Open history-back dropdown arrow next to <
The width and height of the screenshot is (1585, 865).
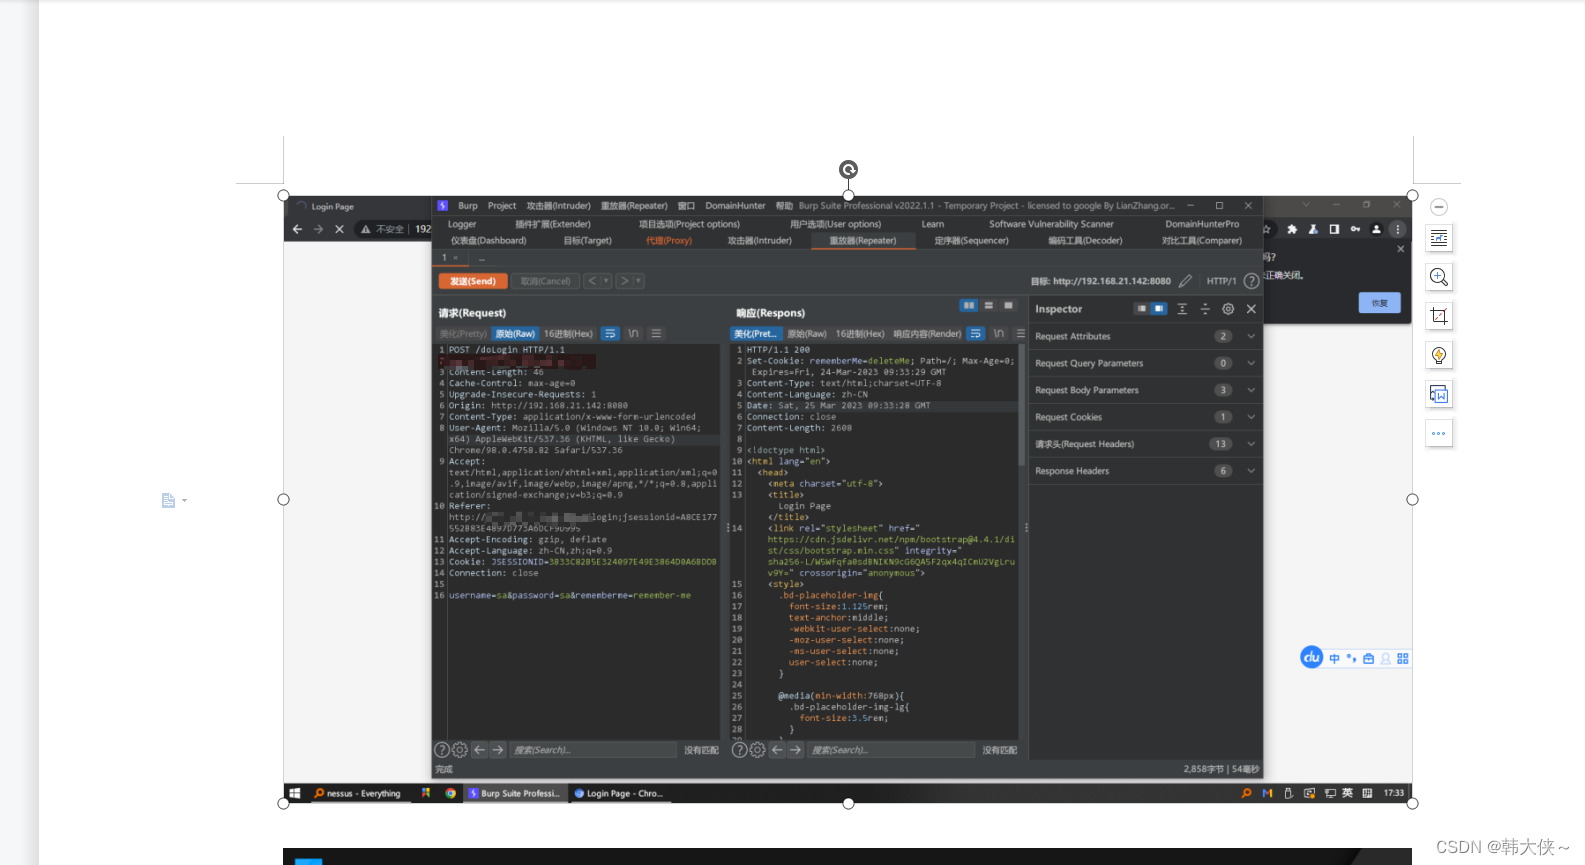[x=606, y=281]
